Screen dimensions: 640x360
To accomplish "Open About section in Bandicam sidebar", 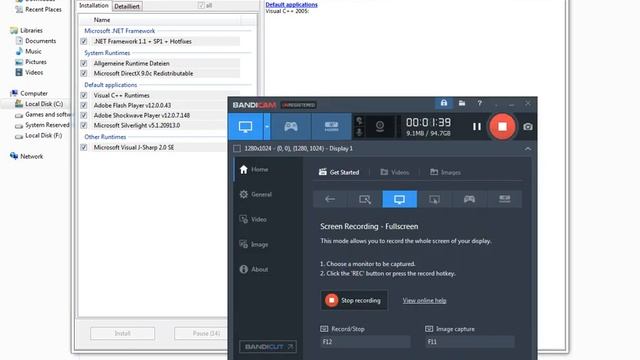I will pos(254,269).
